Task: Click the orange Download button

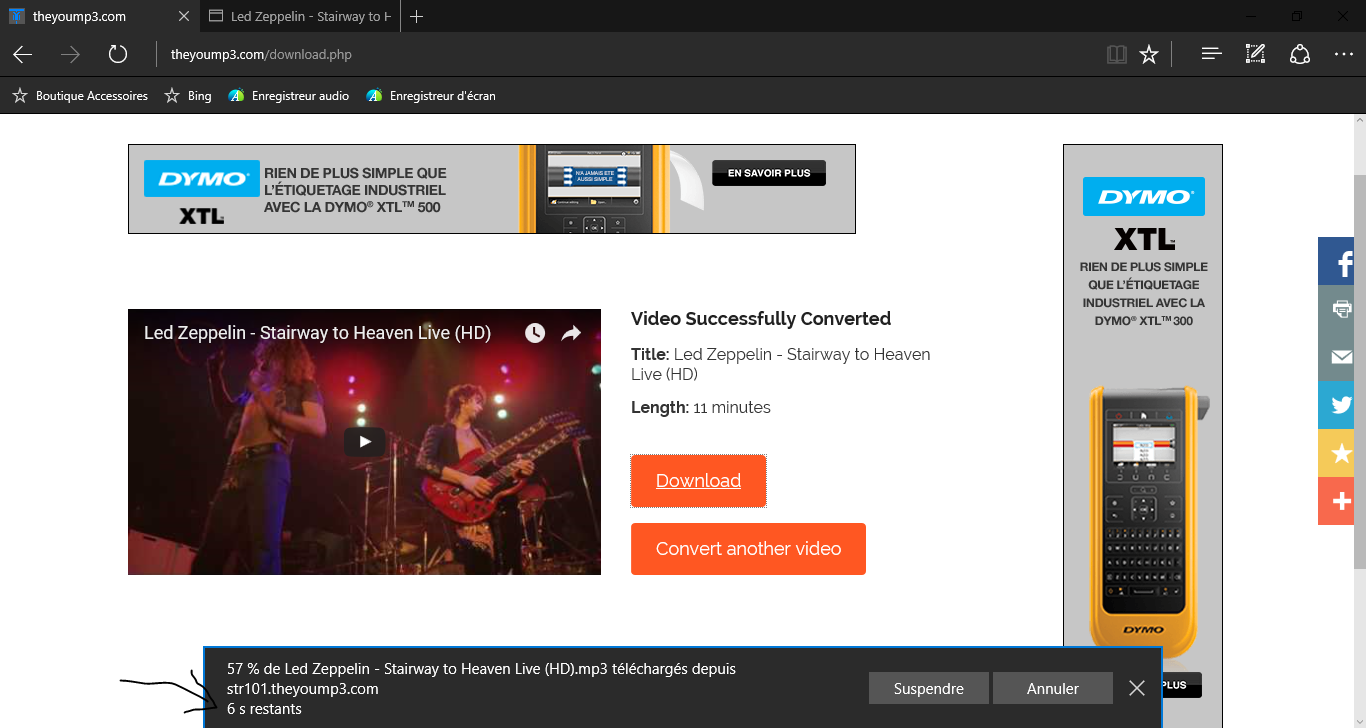Action: coord(698,481)
